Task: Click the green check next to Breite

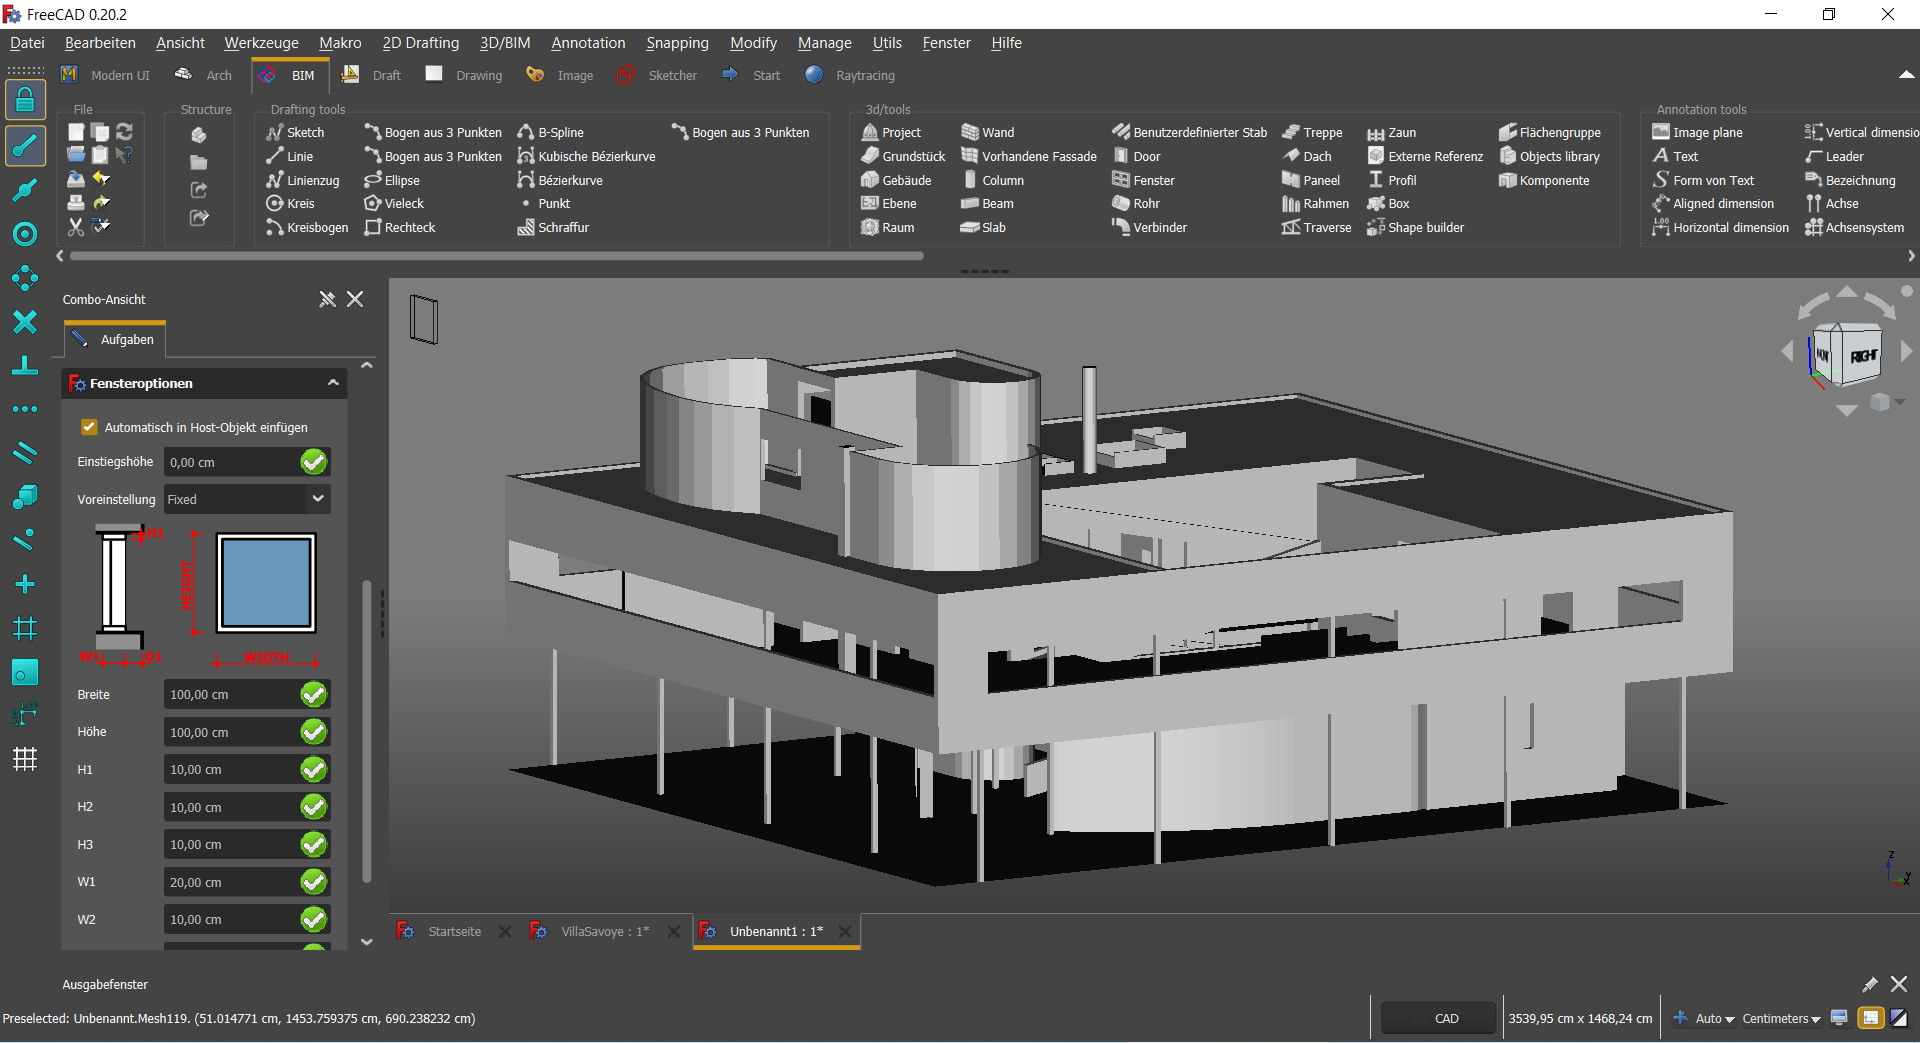Action: click(314, 694)
